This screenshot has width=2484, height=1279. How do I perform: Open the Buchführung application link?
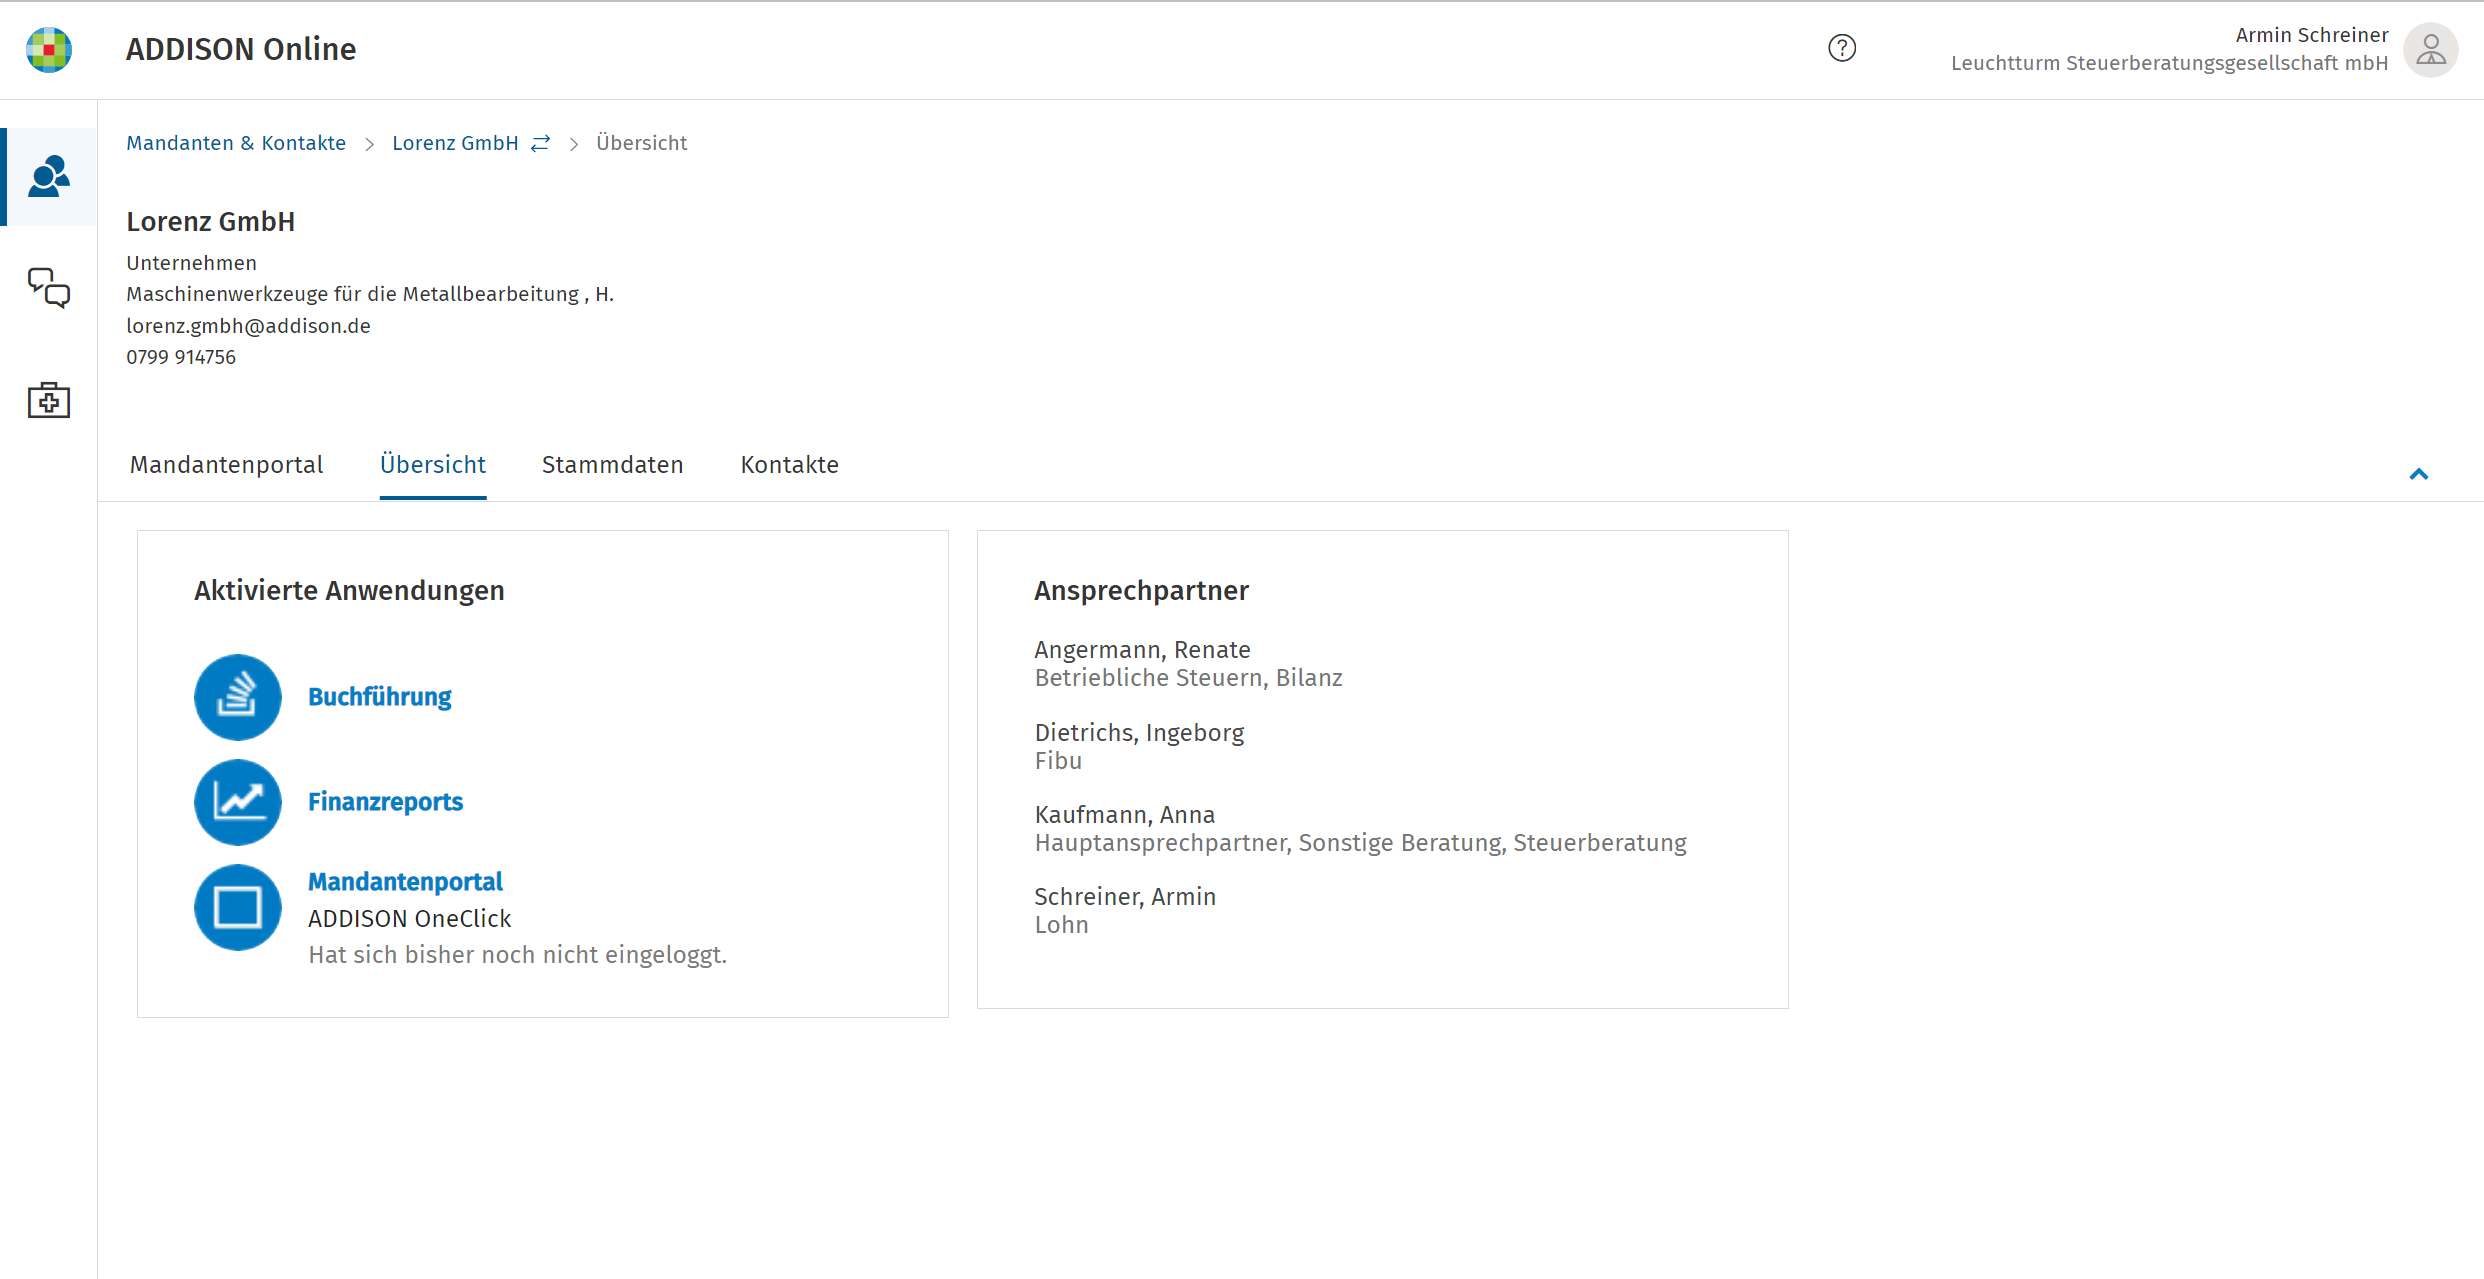(x=380, y=697)
